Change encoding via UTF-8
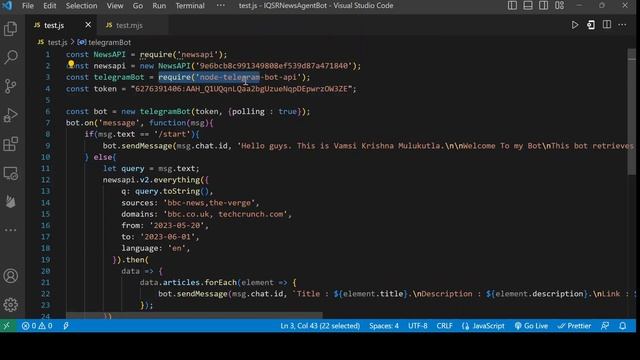The height and width of the screenshot is (360, 640). tap(418, 326)
